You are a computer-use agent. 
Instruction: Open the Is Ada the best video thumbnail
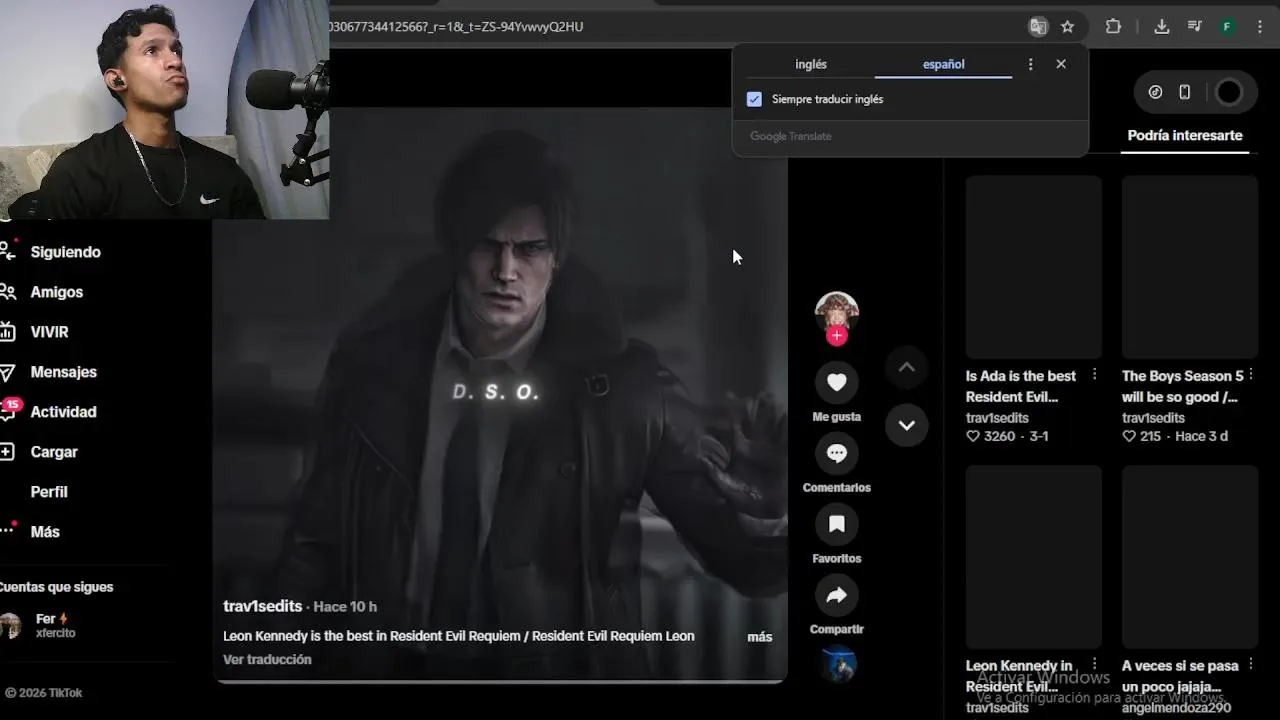click(1034, 267)
